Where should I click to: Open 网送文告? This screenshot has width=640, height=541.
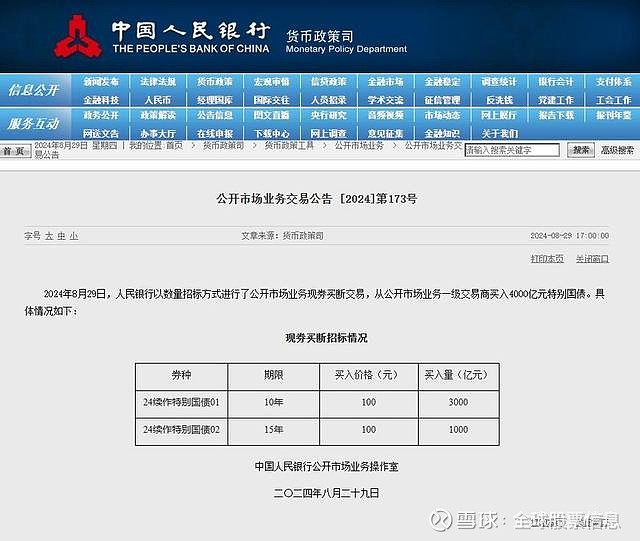101,134
